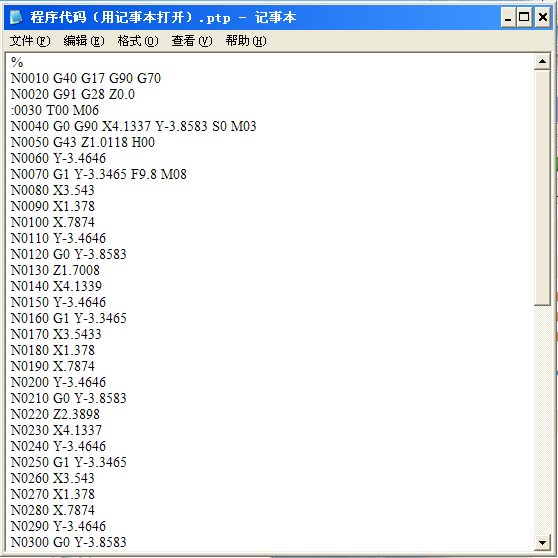Click line N0280 X.7874
558x558 pixels.
click(53, 510)
